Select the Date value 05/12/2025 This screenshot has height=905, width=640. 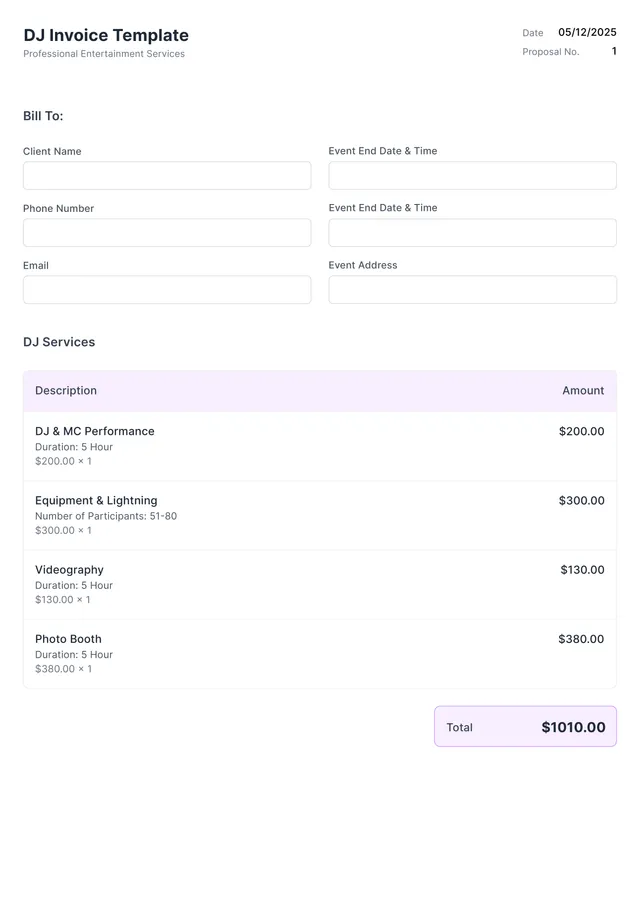588,32
